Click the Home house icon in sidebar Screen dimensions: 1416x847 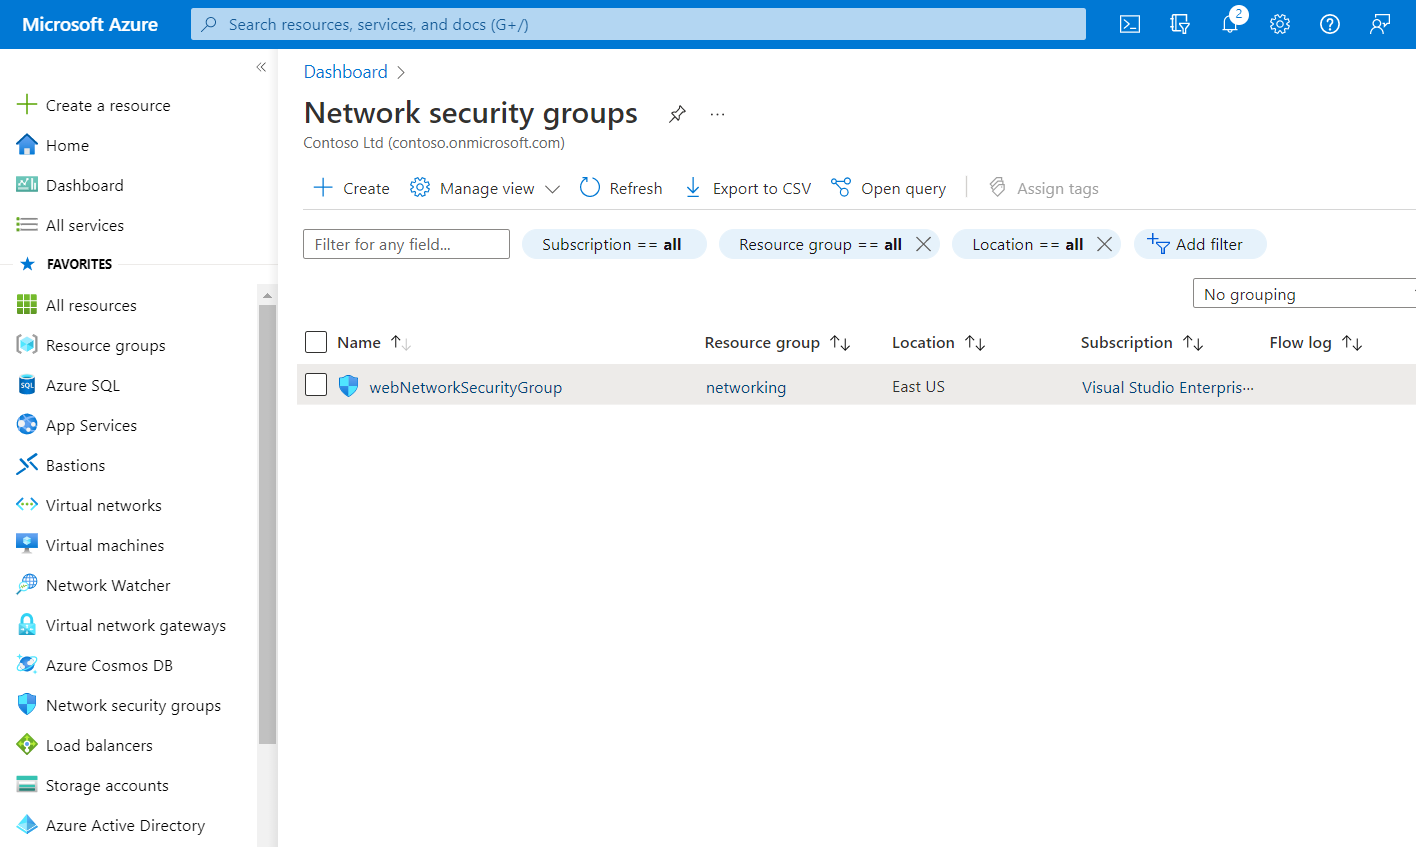point(27,145)
